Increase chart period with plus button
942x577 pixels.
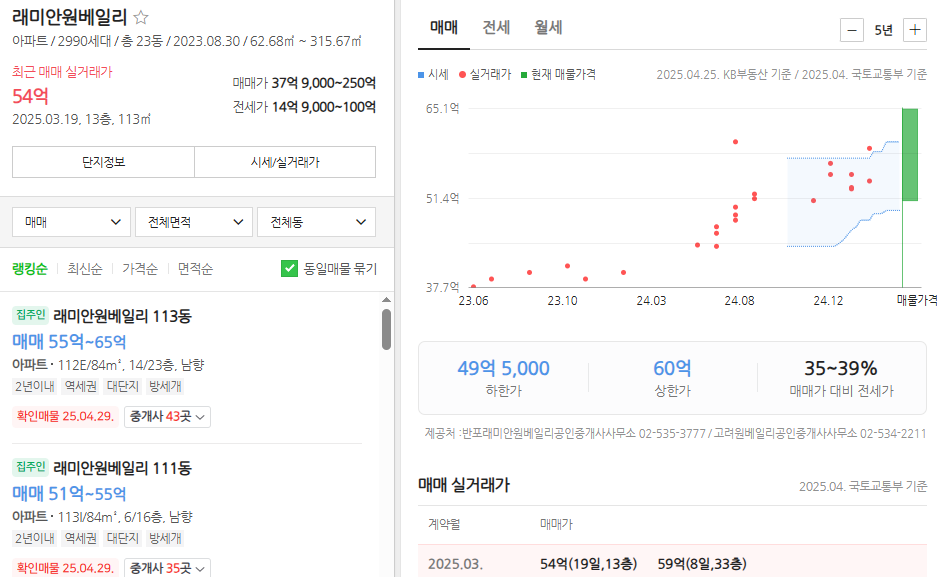[914, 30]
